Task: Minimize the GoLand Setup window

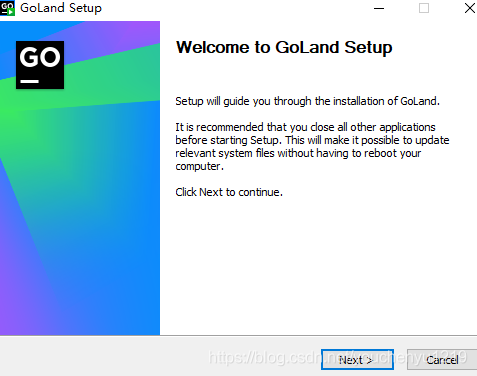Action: pyautogui.click(x=379, y=8)
